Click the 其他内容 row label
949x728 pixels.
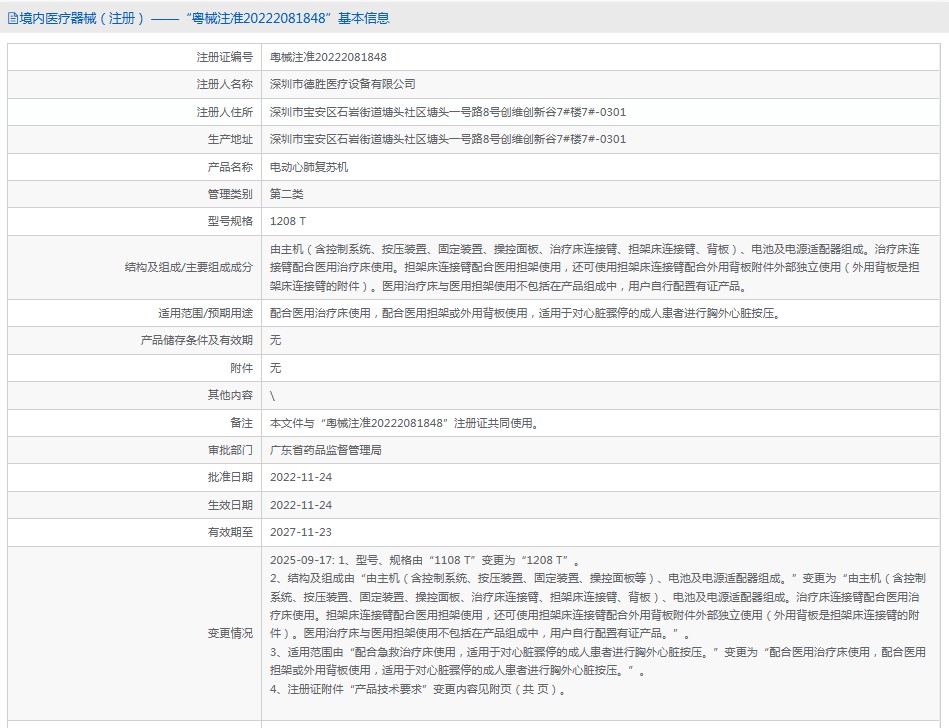click(x=230, y=395)
